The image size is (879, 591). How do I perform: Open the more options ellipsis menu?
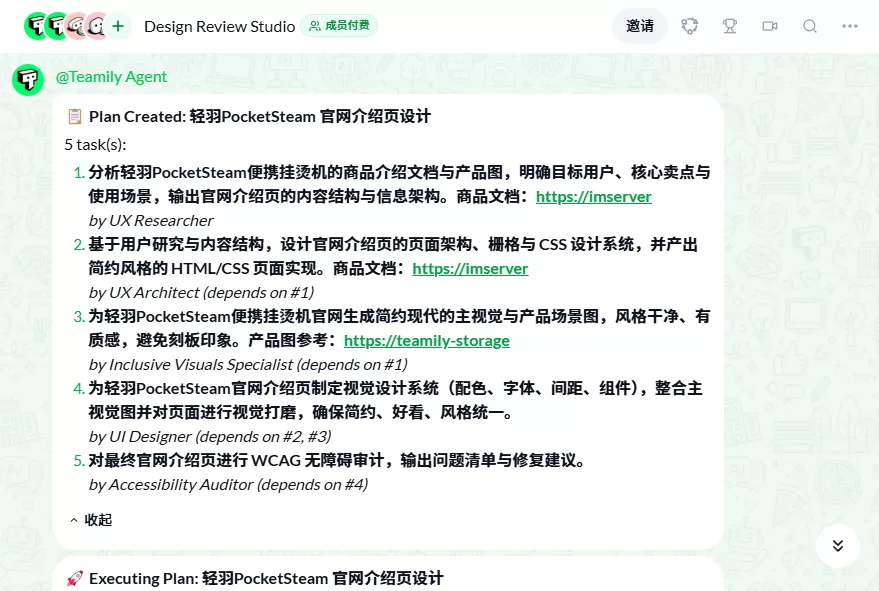[850, 26]
